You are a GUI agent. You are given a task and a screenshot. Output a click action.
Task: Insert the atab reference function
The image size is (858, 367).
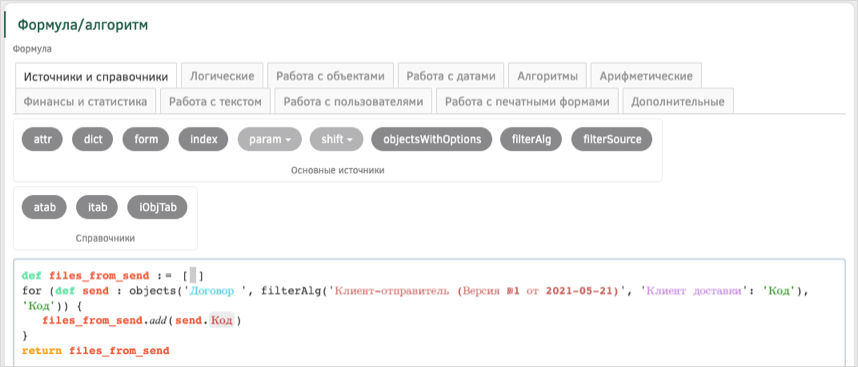pyautogui.click(x=44, y=207)
